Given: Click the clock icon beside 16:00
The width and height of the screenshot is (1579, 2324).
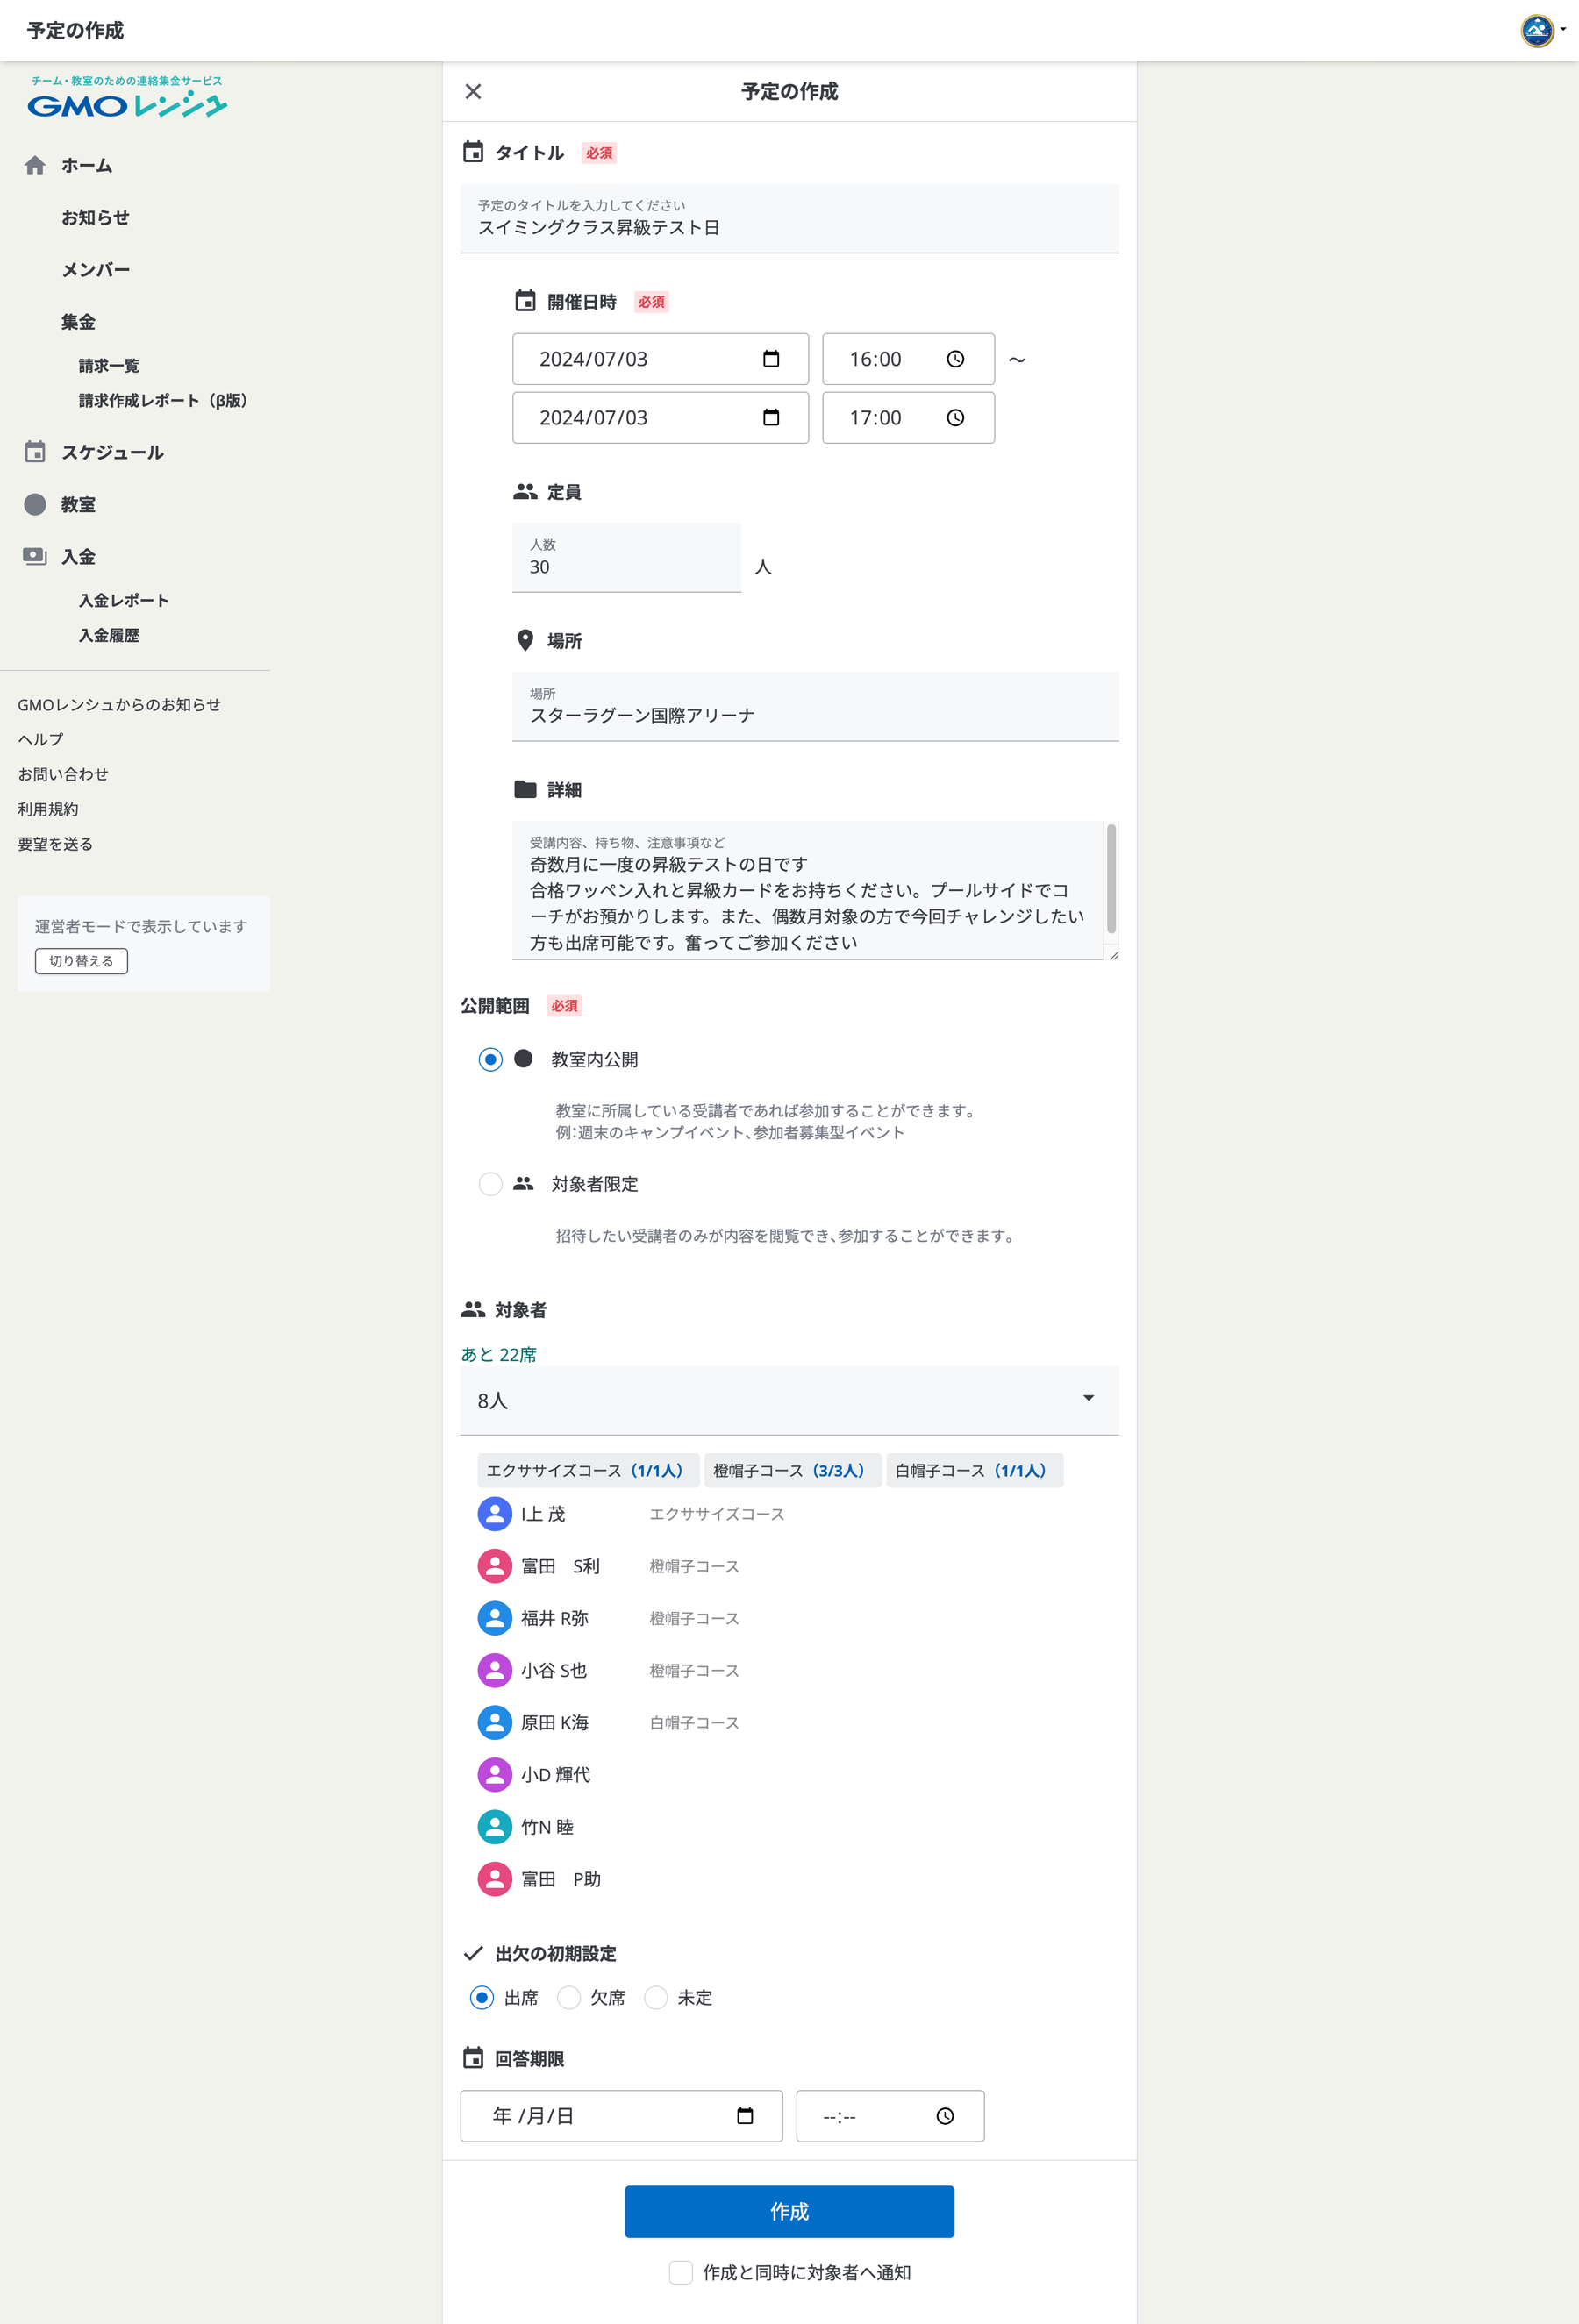Looking at the screenshot, I should 956,359.
